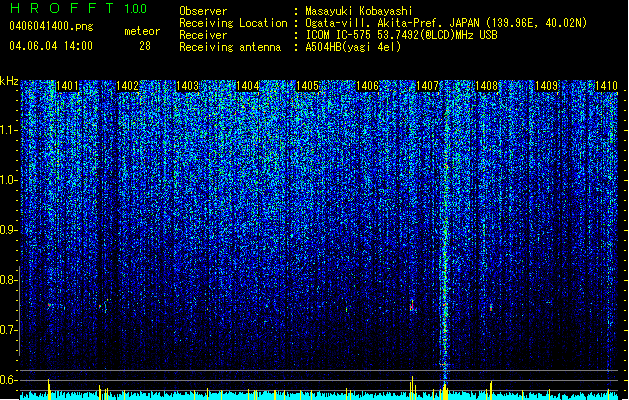This screenshot has width=629, height=400.
Task: Click the 0.9 frequency axis label
Action: coord(9,230)
